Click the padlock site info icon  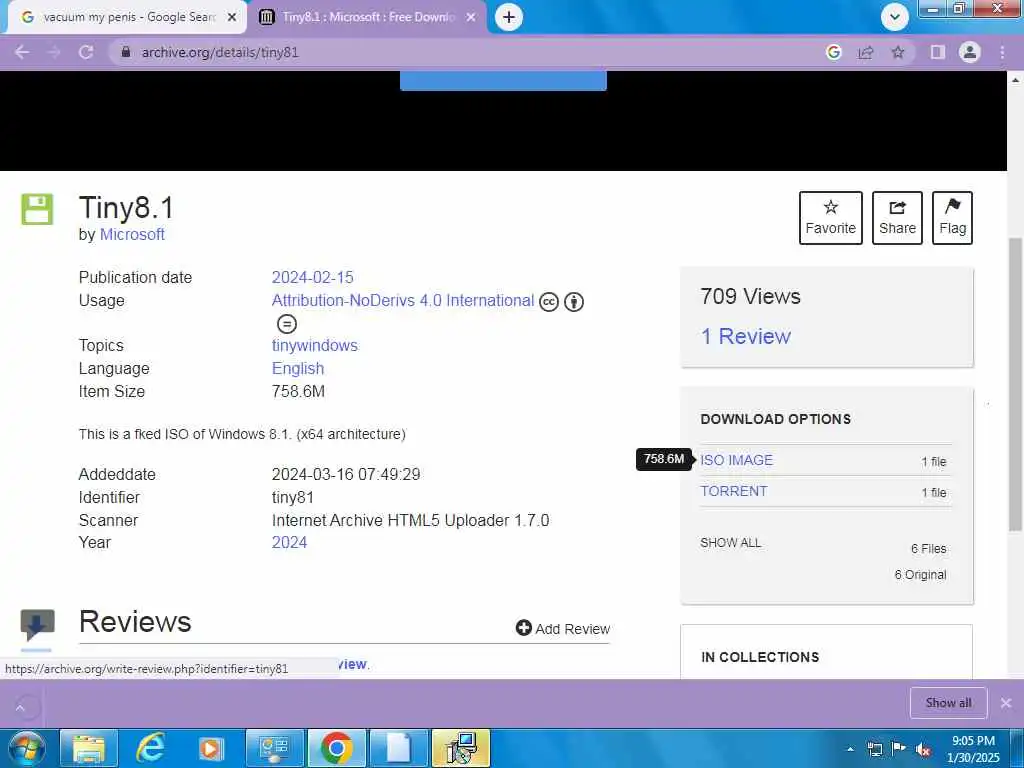coord(126,52)
